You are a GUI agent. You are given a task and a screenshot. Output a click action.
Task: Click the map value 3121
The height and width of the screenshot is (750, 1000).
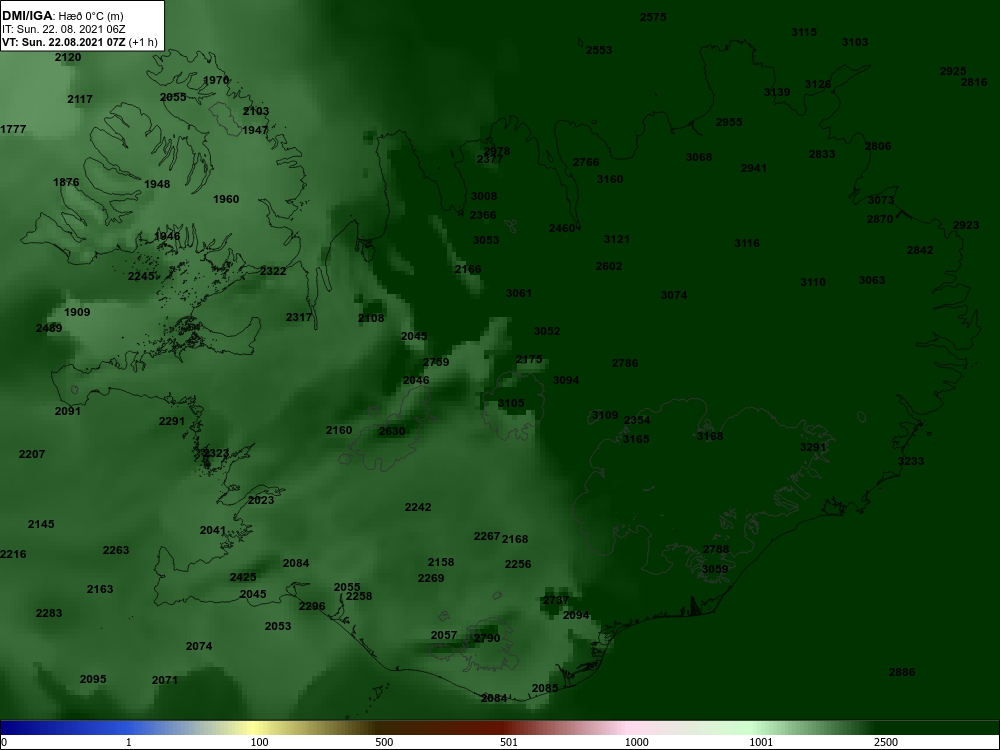click(617, 239)
